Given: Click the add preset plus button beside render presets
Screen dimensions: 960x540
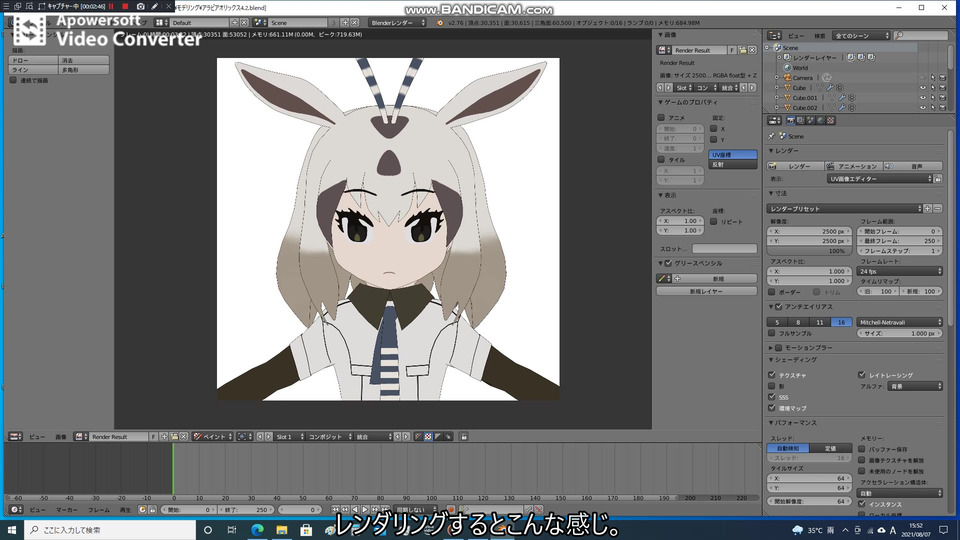Looking at the screenshot, I should point(928,209).
